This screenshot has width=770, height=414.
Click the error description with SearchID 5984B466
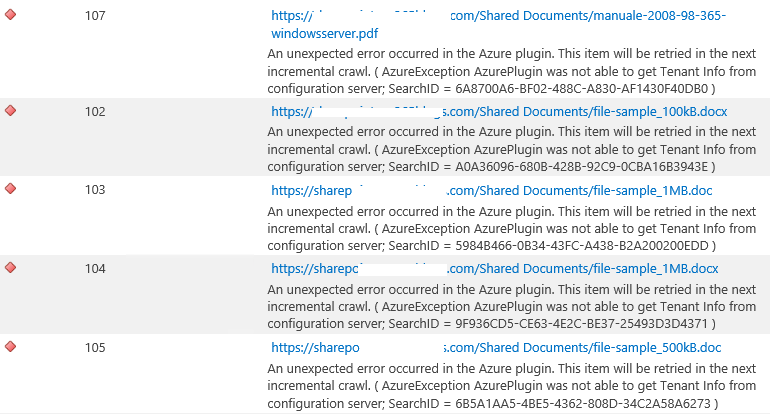512,227
